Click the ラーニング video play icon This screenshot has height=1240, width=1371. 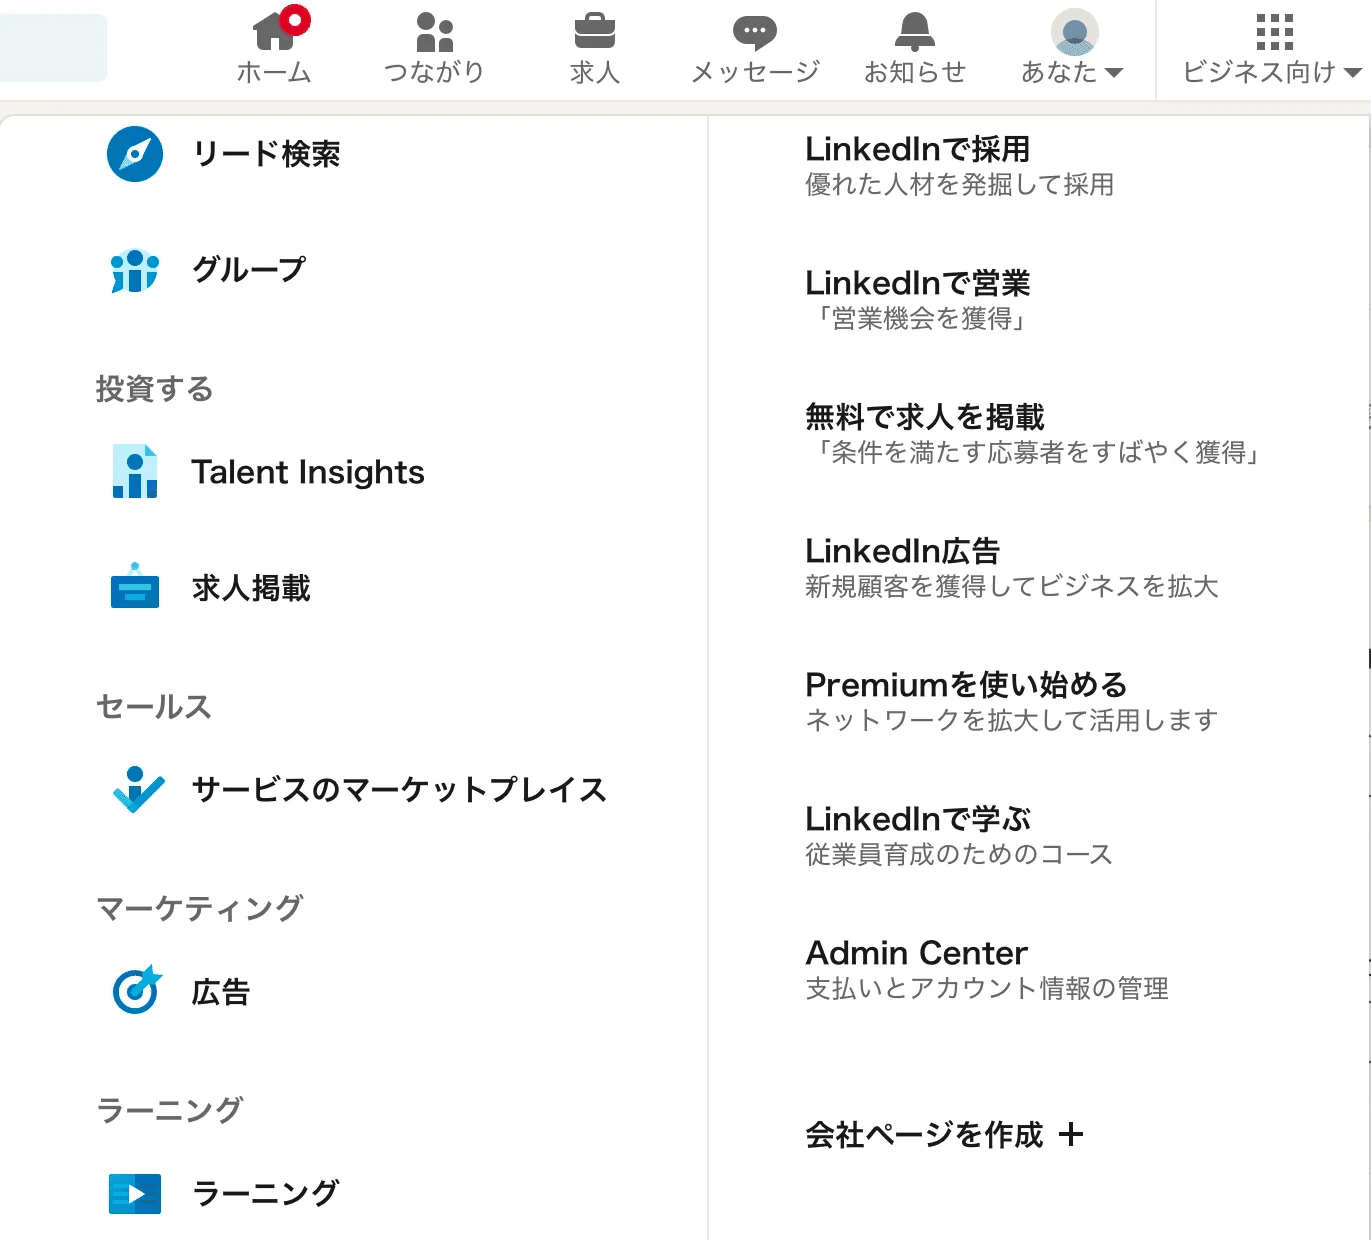135,1193
